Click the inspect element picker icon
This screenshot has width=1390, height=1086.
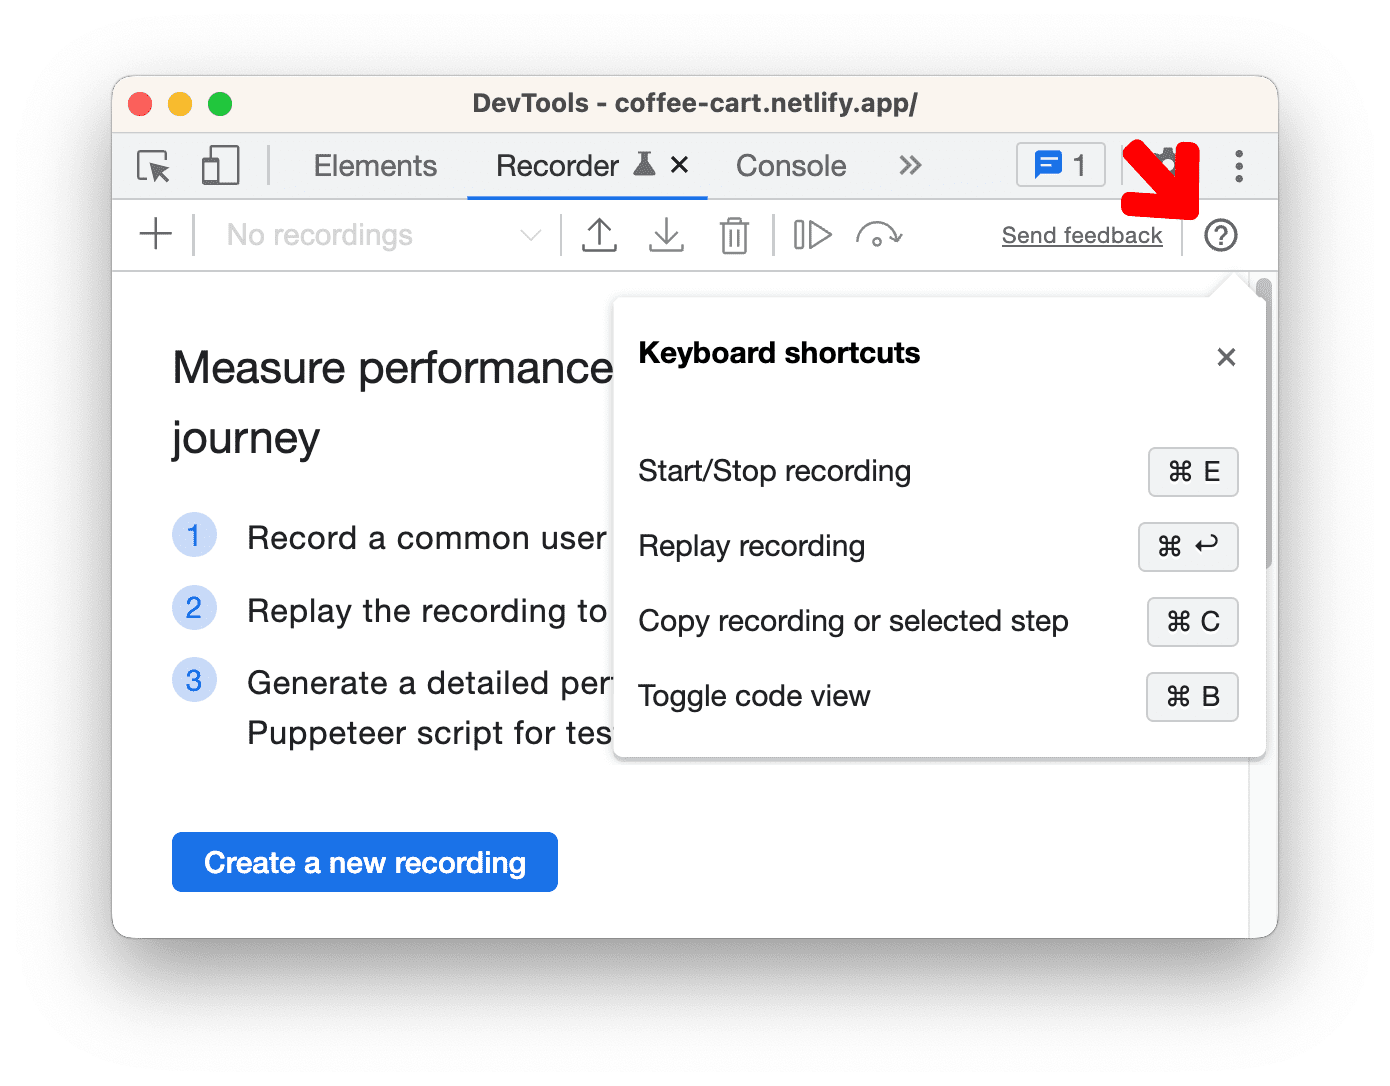coord(153,166)
